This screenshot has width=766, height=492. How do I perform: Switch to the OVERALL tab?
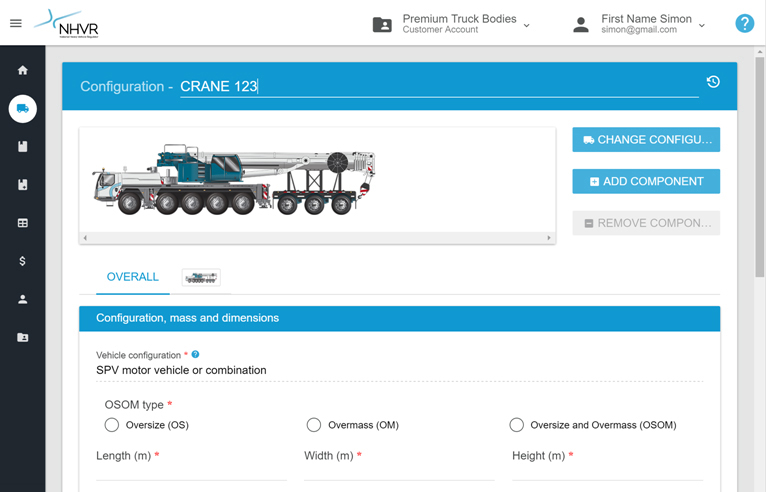tap(133, 277)
